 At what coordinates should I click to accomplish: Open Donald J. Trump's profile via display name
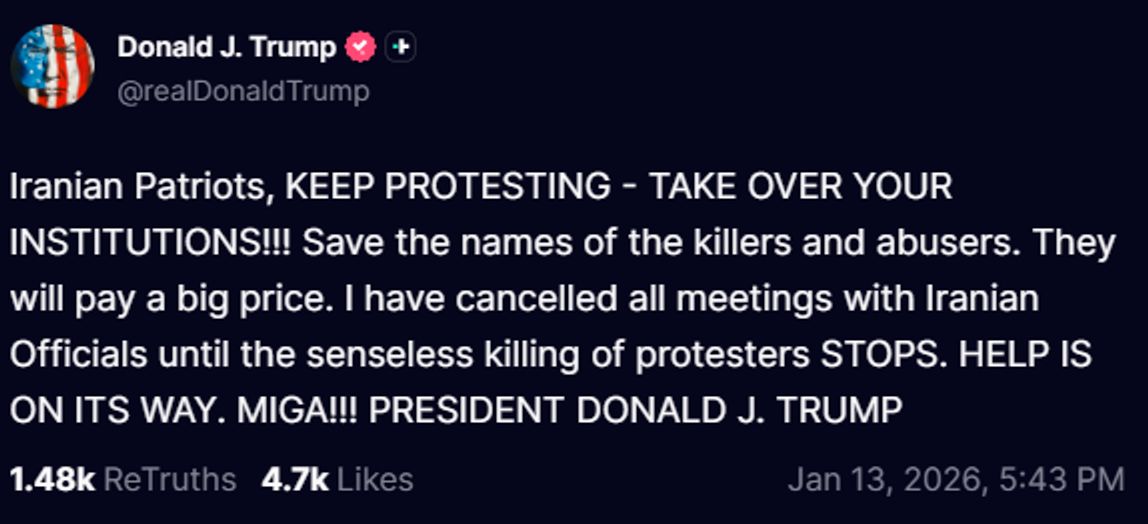click(227, 47)
